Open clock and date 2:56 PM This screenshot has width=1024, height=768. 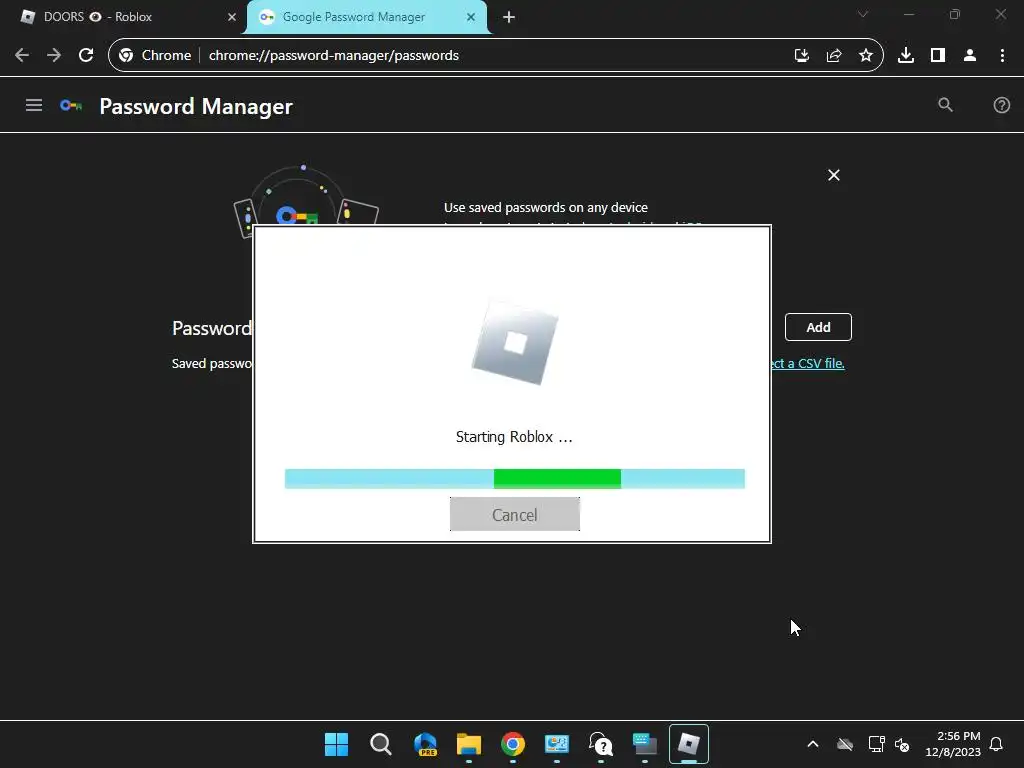(x=953, y=744)
